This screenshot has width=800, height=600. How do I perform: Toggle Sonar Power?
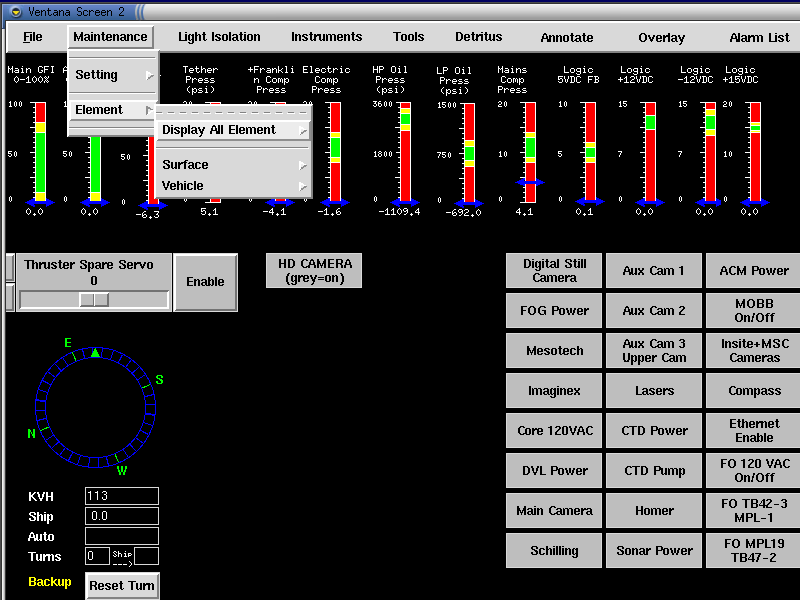click(x=654, y=551)
